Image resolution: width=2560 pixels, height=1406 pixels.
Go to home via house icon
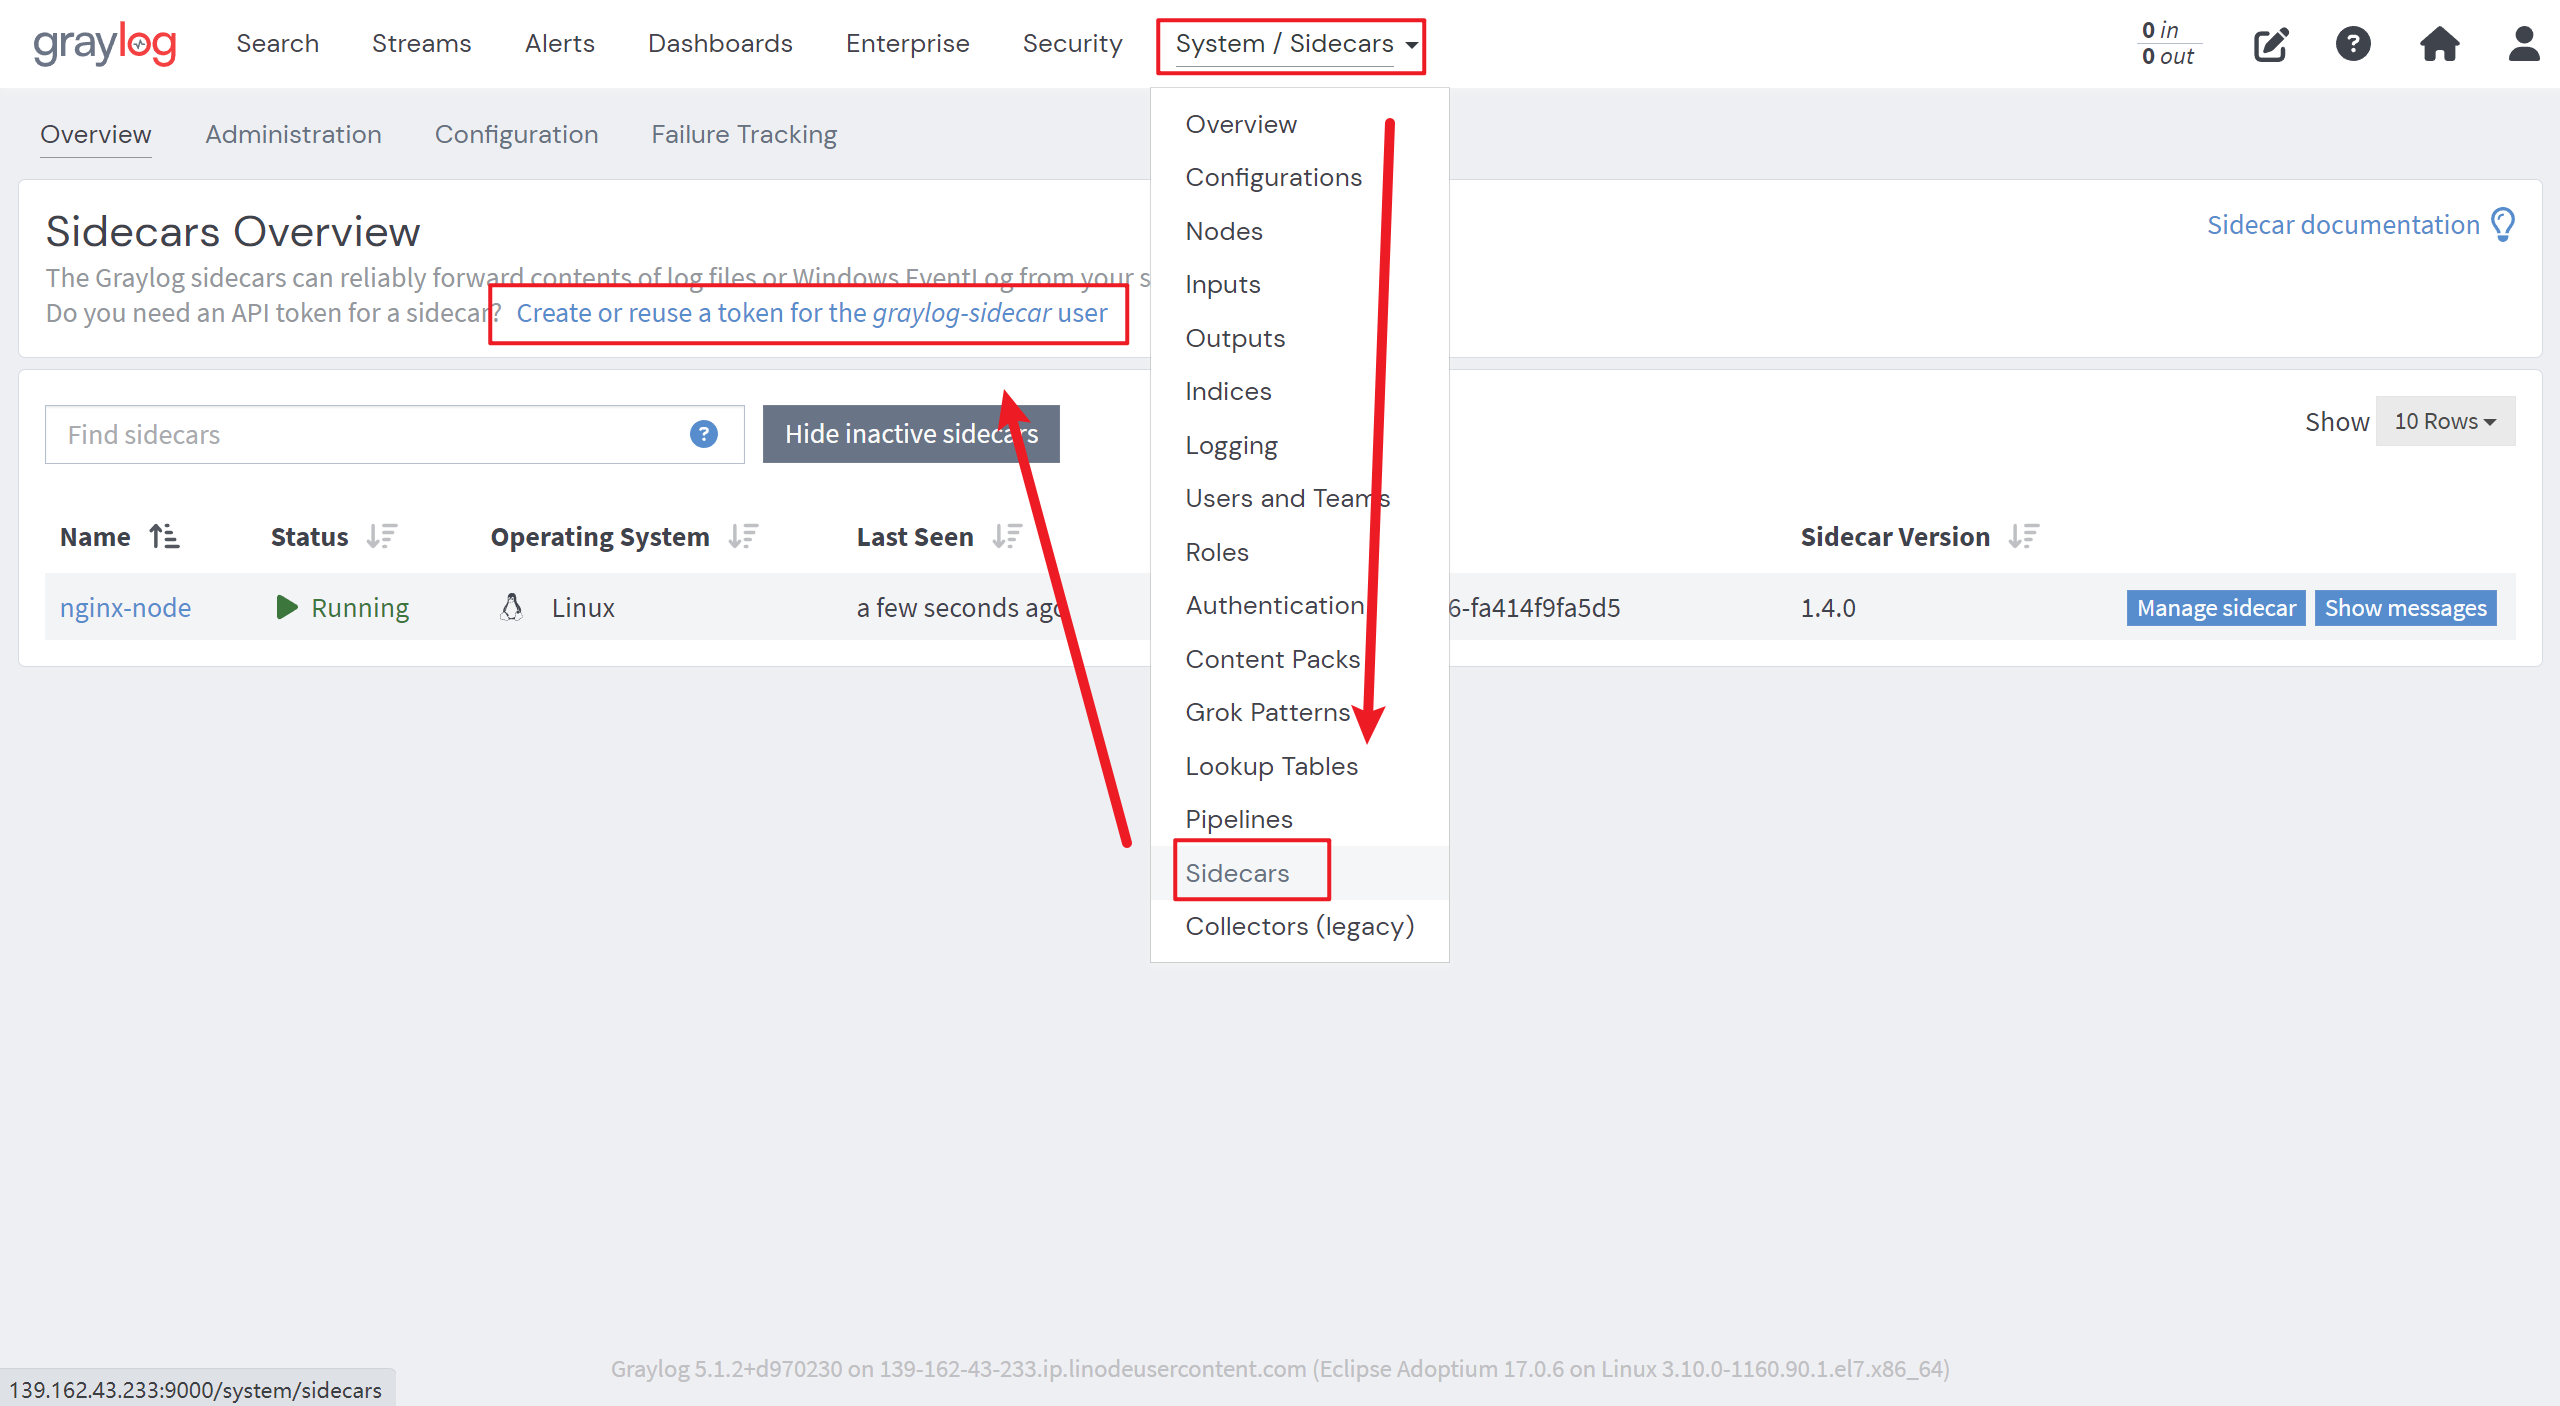2438,44
